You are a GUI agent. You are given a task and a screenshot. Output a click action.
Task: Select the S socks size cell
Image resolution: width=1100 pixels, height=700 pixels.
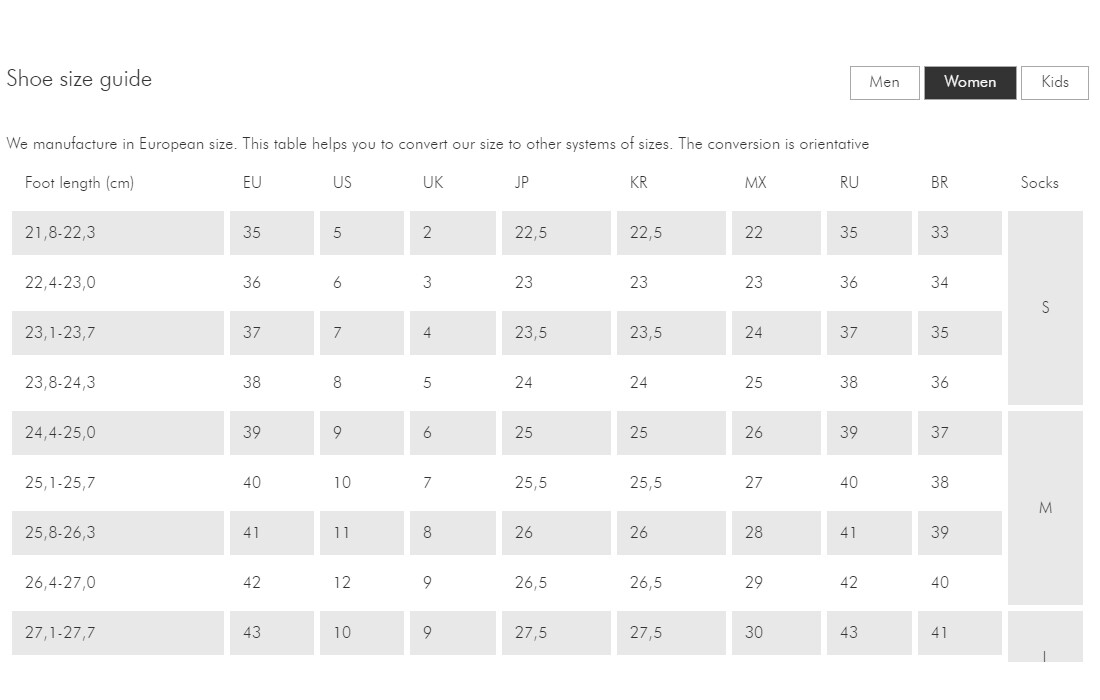point(1045,308)
